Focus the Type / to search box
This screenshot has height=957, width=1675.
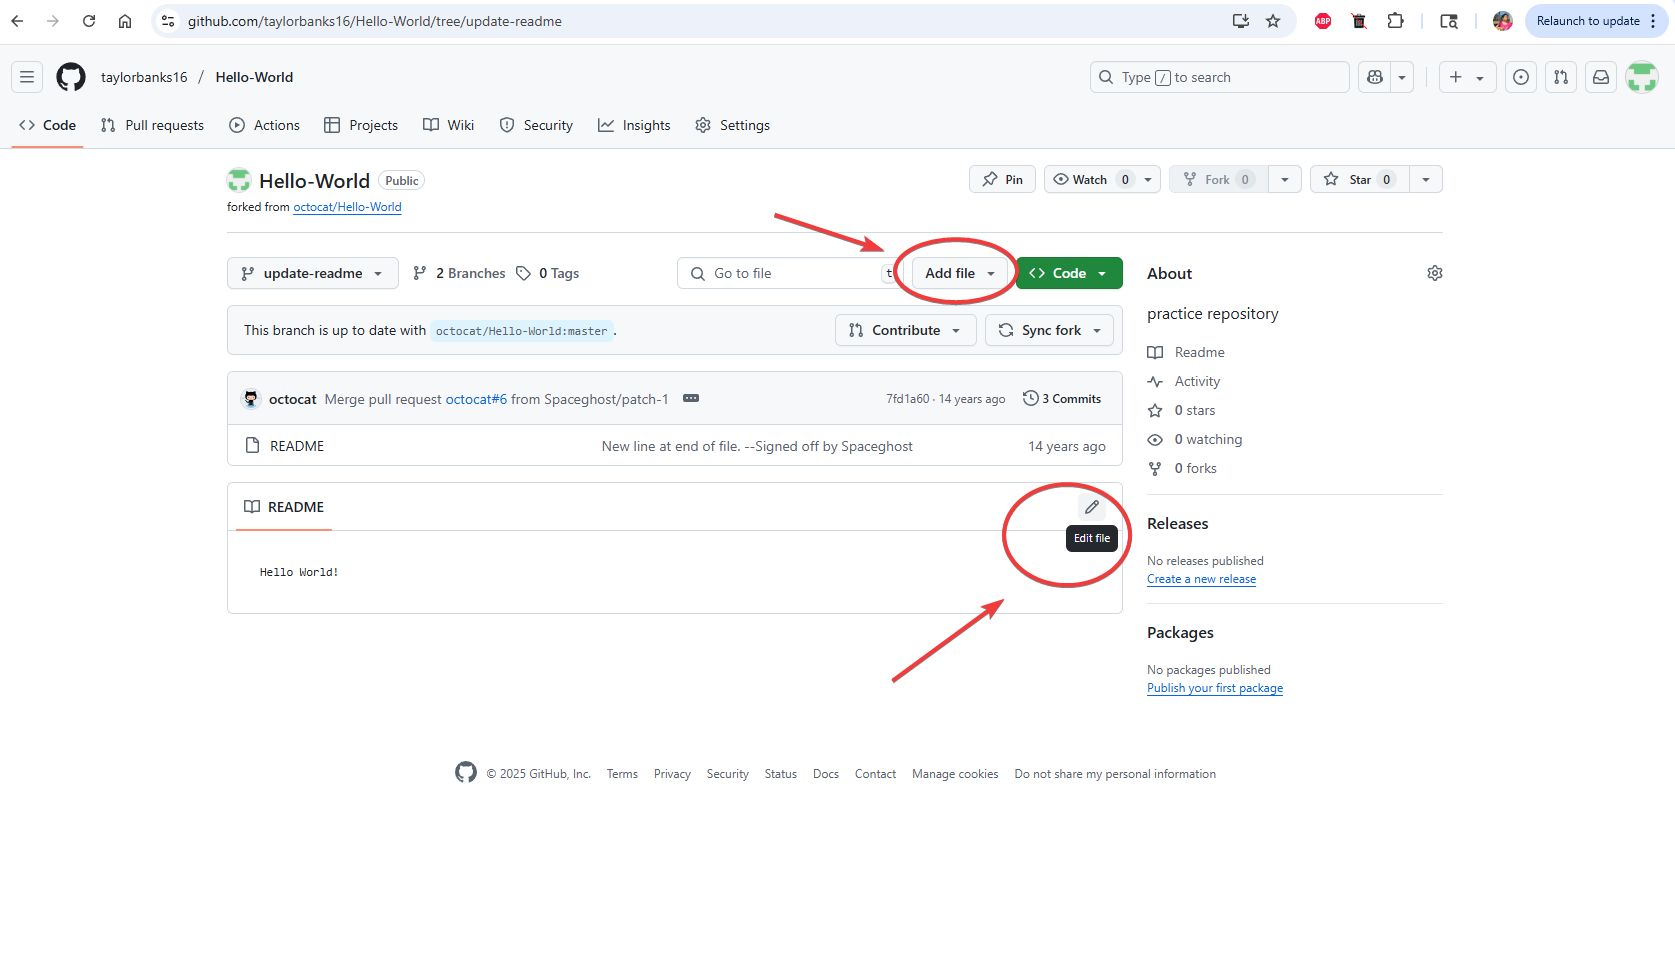1220,77
